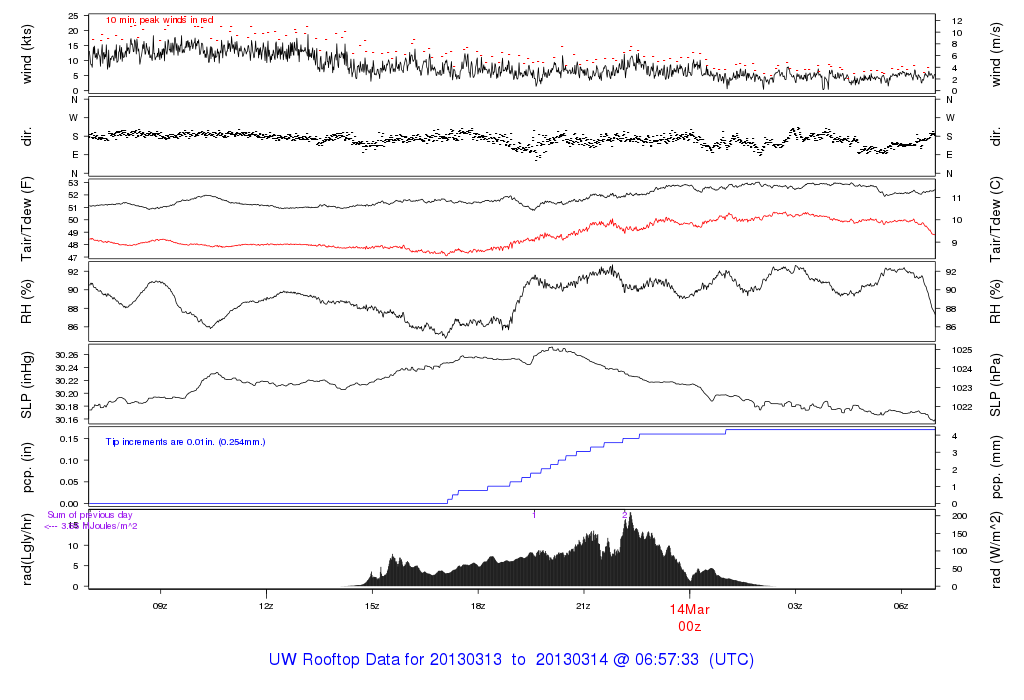Click the 09z tick label
1024x700 pixels.
pyautogui.click(x=160, y=606)
